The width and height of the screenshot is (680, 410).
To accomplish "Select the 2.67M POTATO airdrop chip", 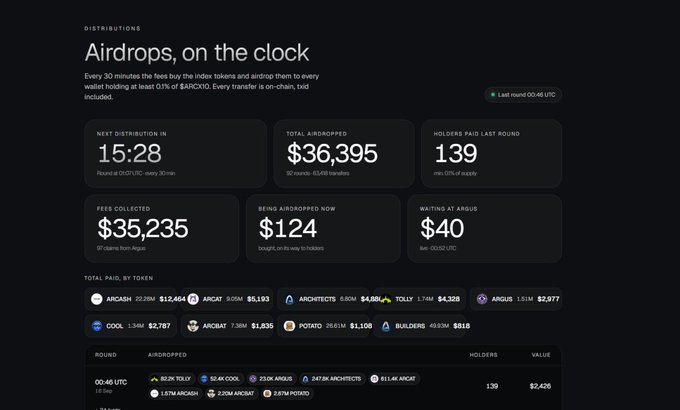I will [x=287, y=394].
